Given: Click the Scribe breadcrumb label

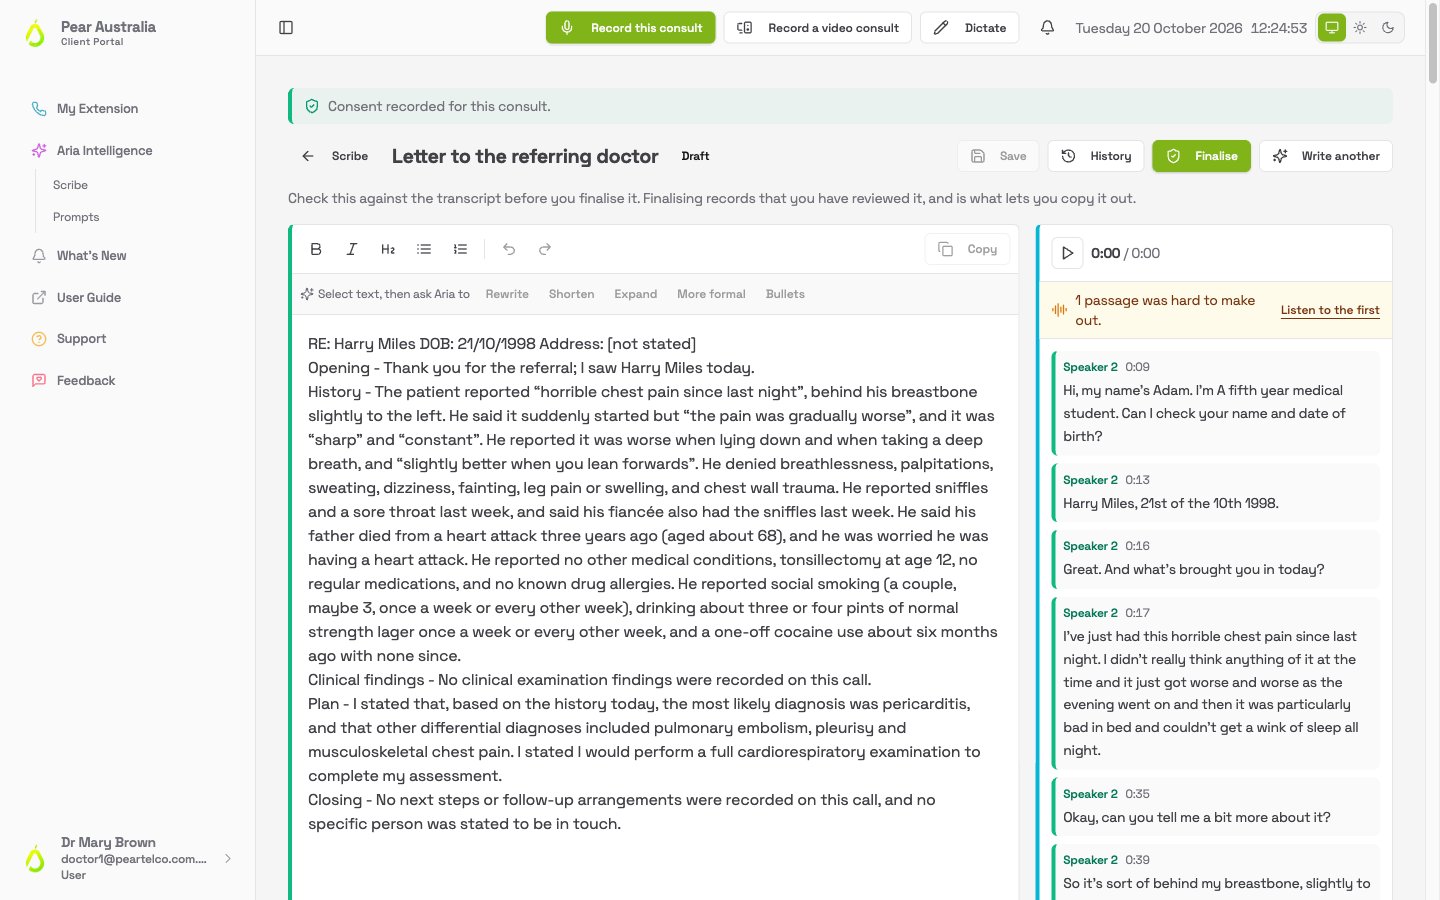Looking at the screenshot, I should 350,156.
